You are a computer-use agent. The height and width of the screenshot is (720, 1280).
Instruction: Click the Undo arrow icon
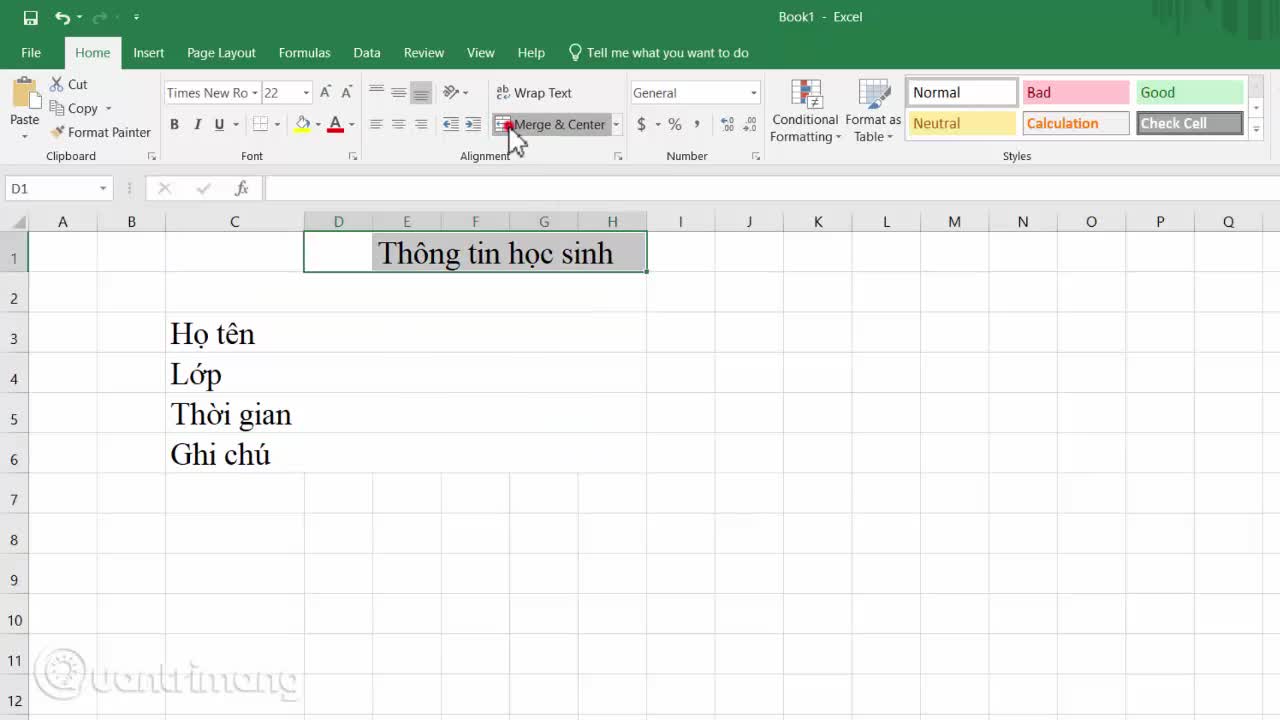click(62, 17)
